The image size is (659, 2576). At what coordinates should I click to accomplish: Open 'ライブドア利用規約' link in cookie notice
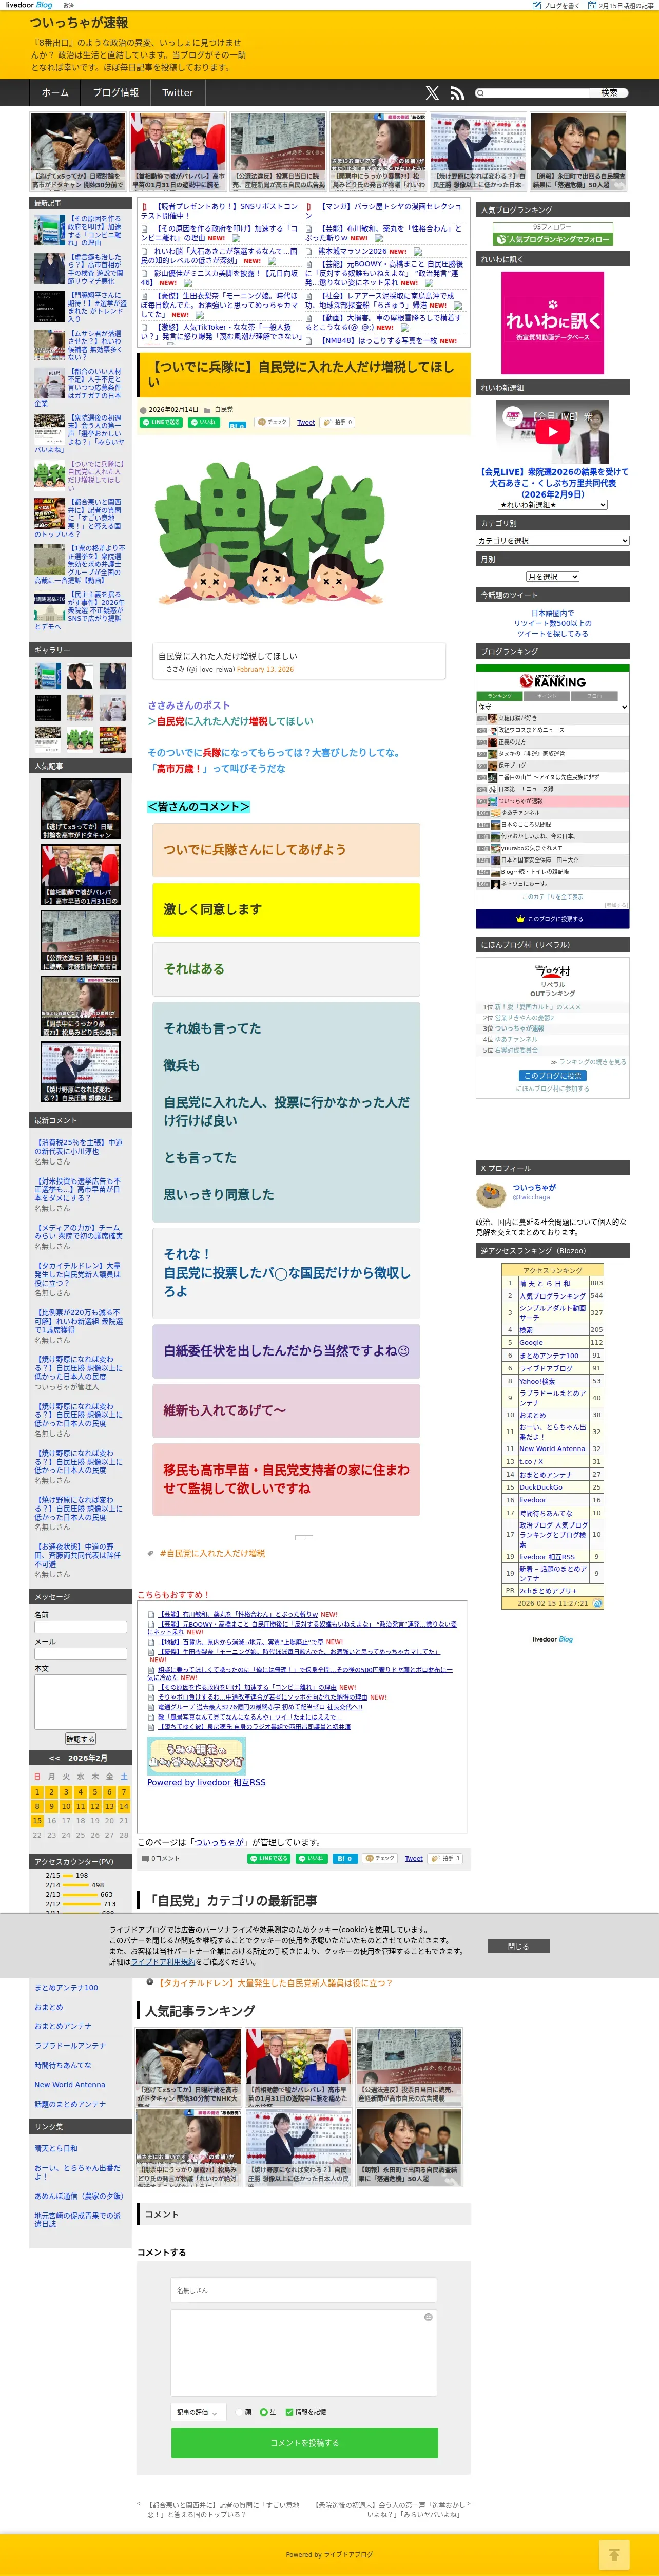pos(163,1962)
